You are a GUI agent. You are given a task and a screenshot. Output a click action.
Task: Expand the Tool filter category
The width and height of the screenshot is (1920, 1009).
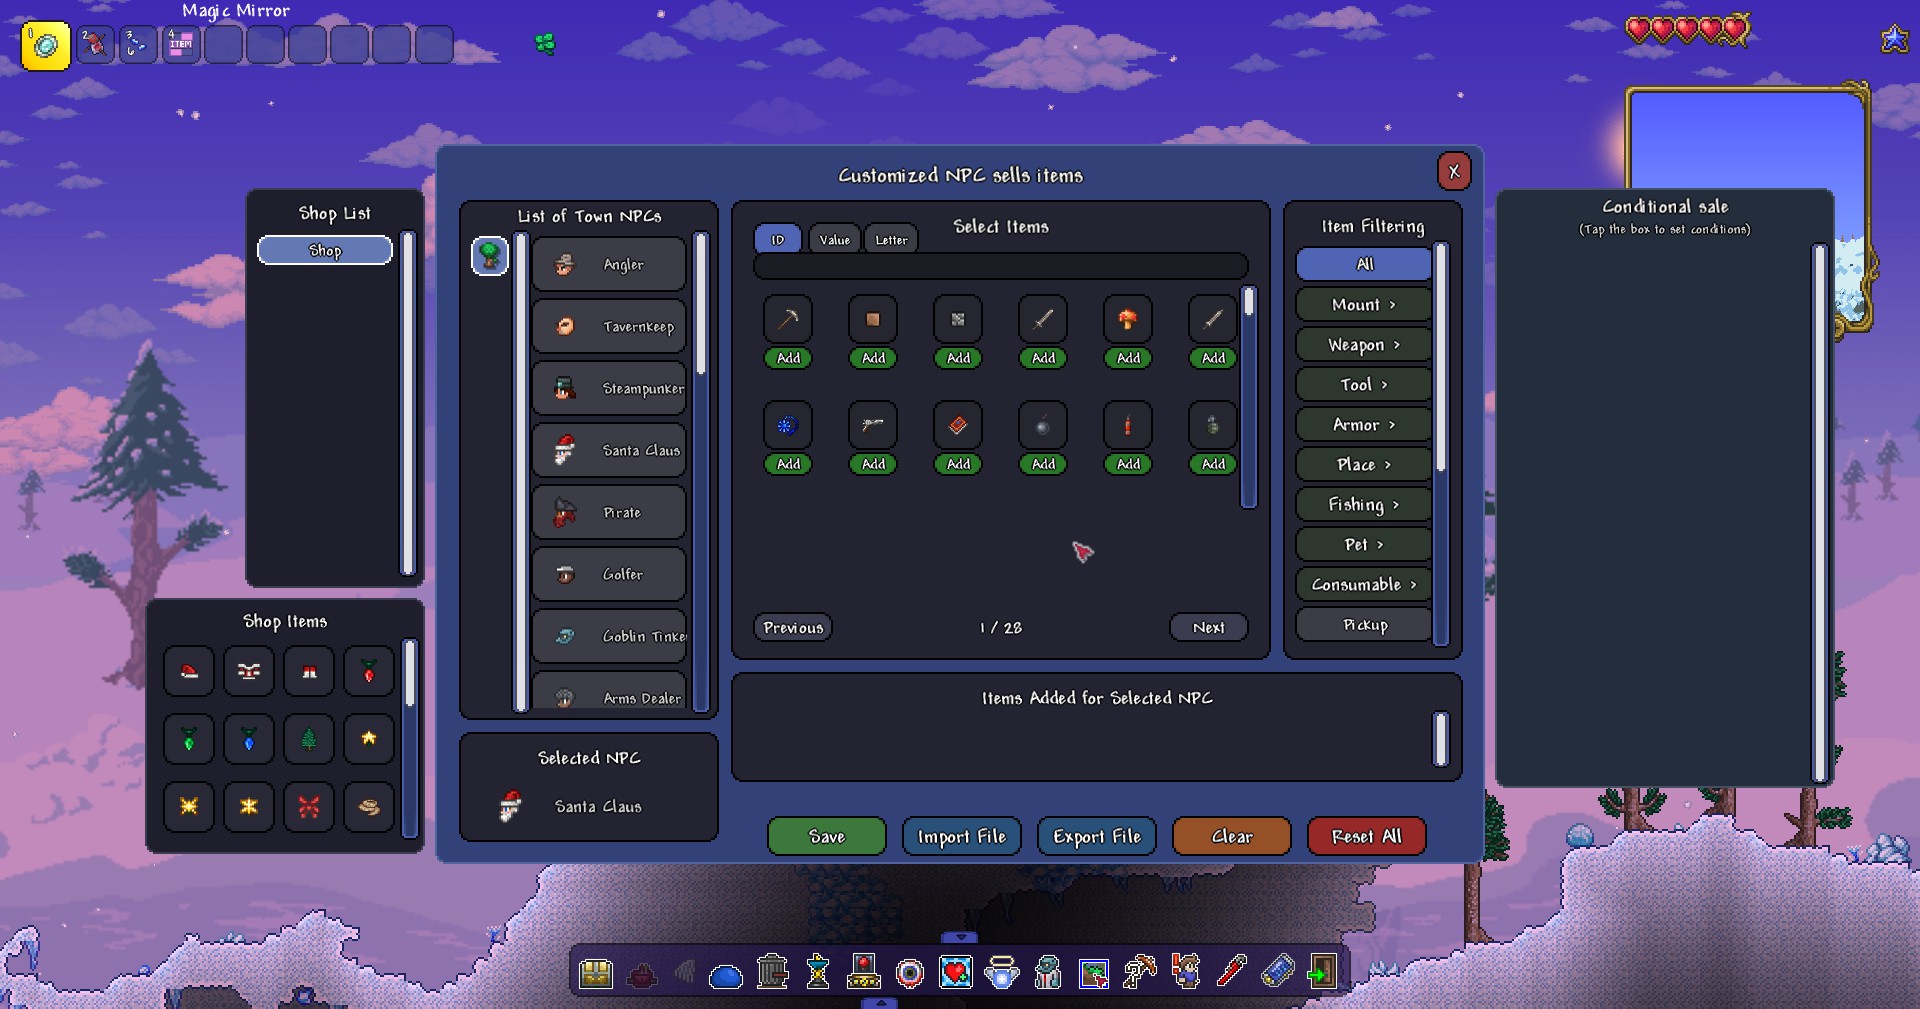point(1364,384)
